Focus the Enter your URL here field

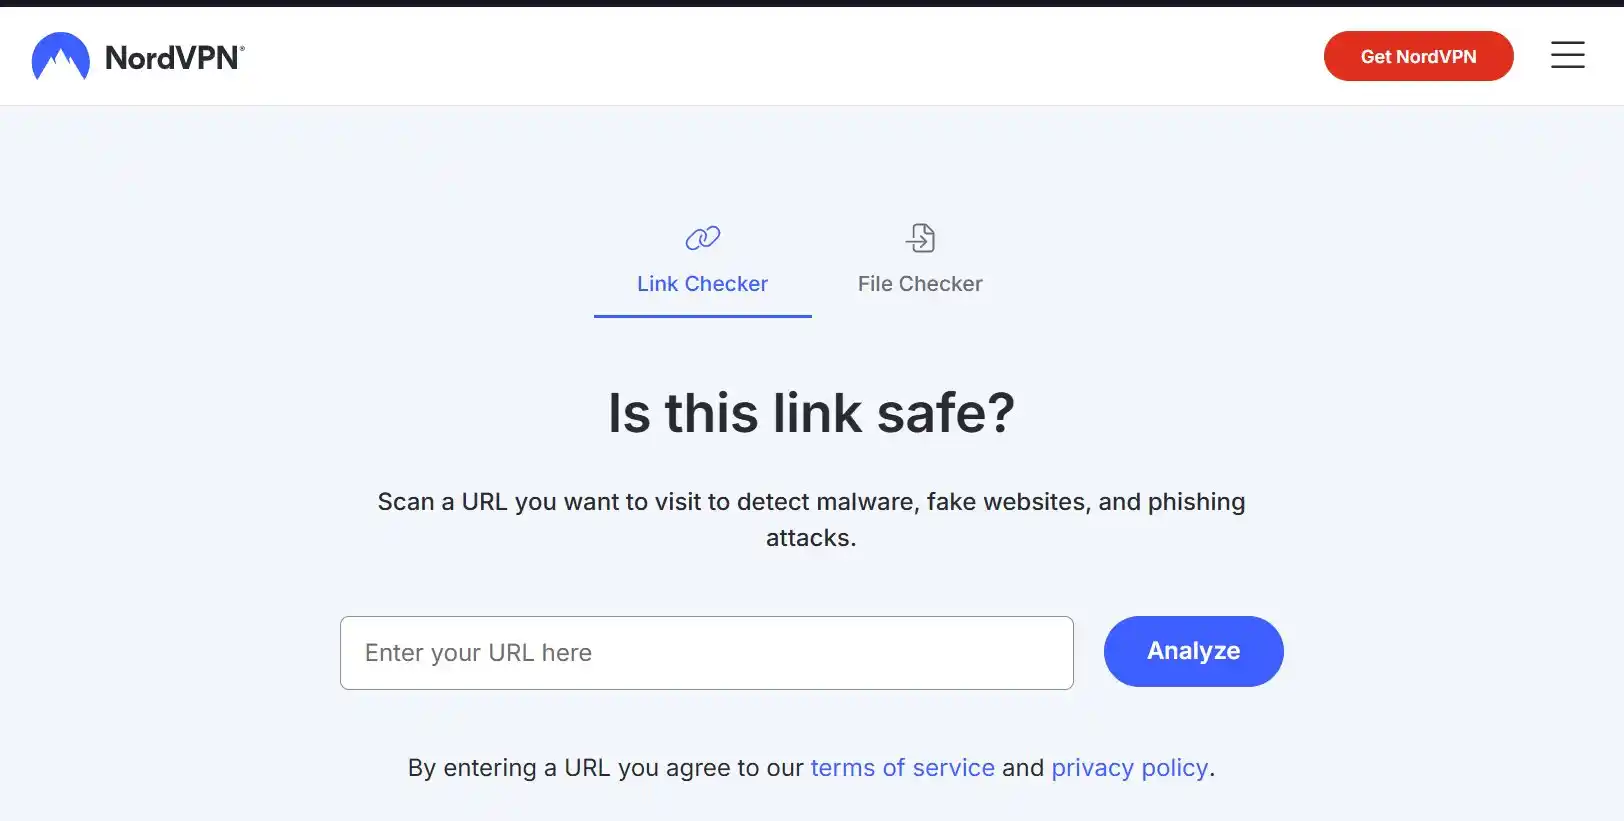click(706, 653)
